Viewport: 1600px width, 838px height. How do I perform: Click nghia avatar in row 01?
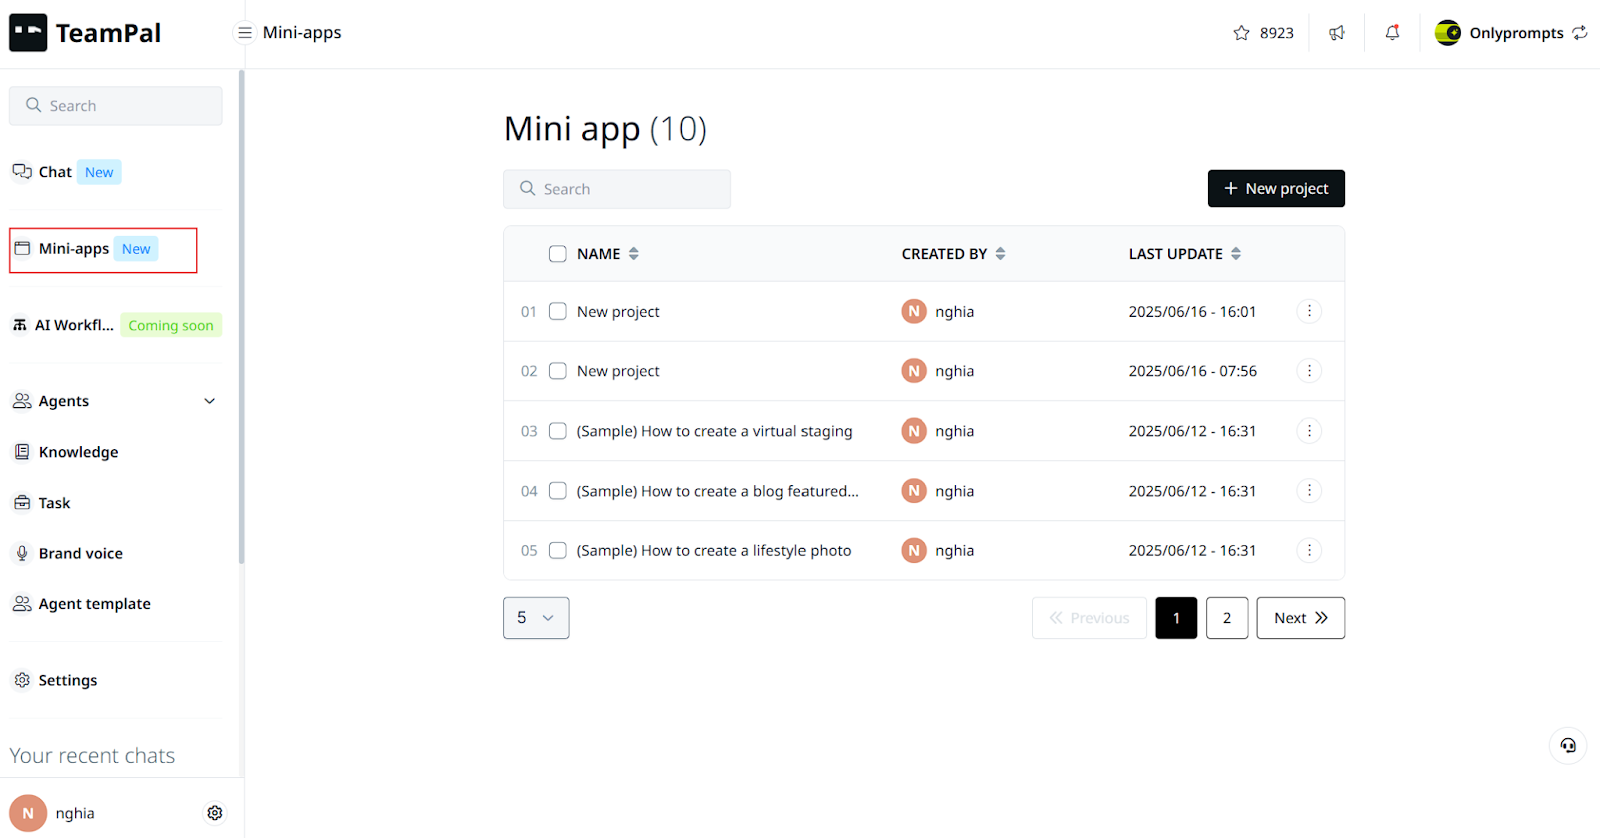point(914,311)
